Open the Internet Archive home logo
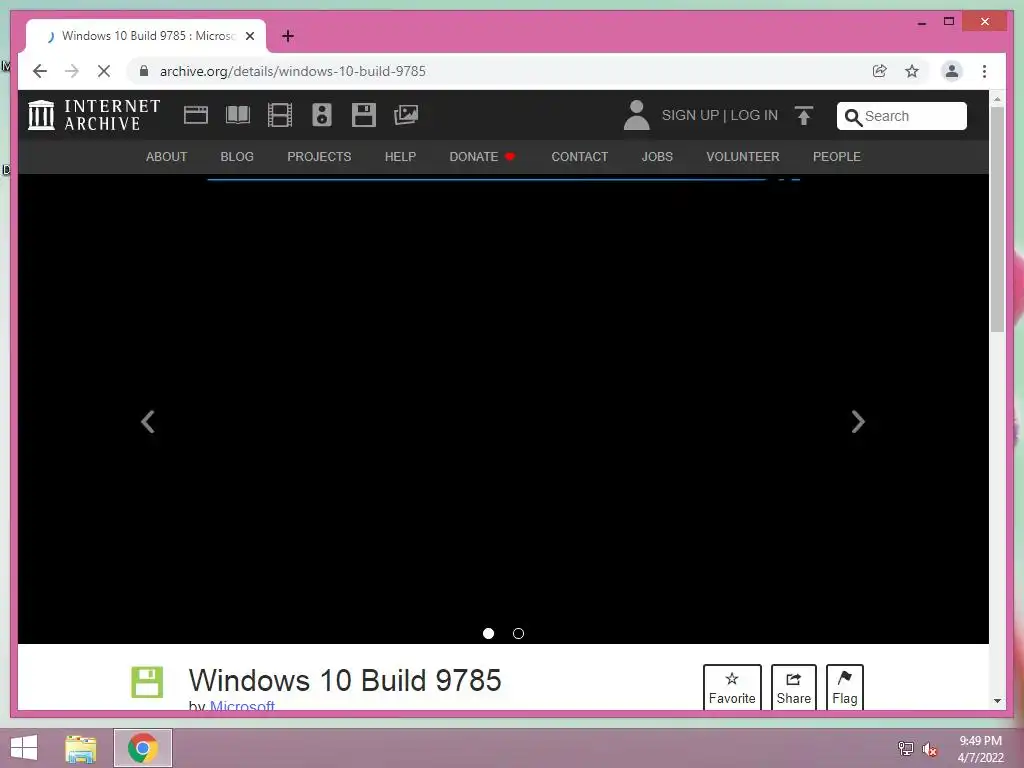 tap(93, 115)
